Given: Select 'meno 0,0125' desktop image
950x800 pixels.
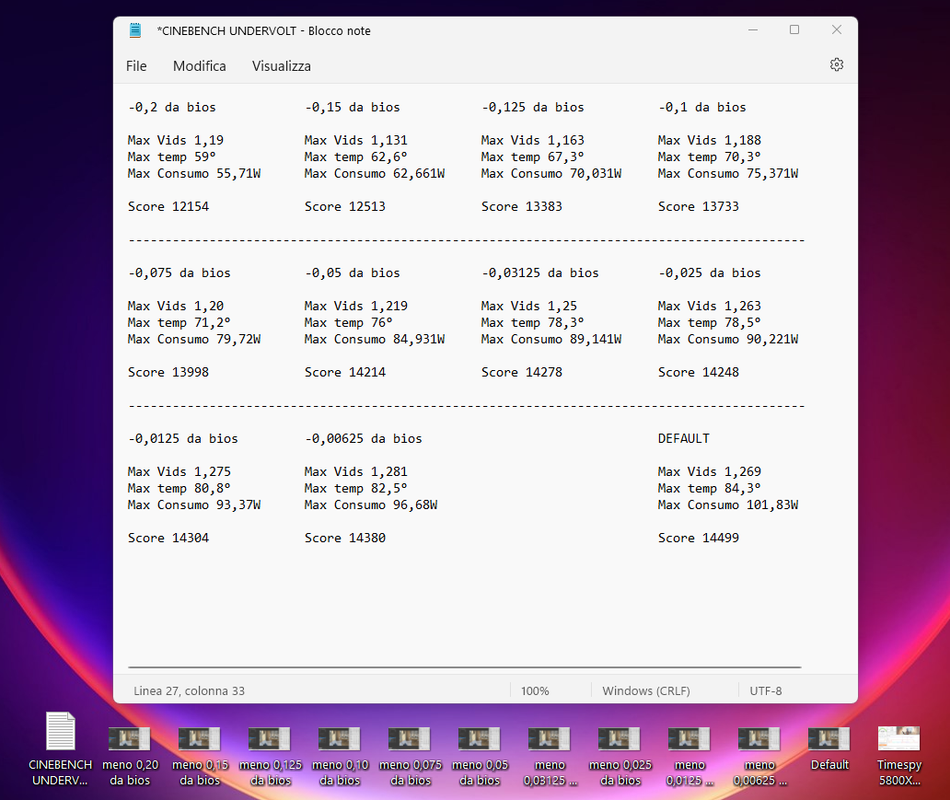Looking at the screenshot, I should click(689, 756).
